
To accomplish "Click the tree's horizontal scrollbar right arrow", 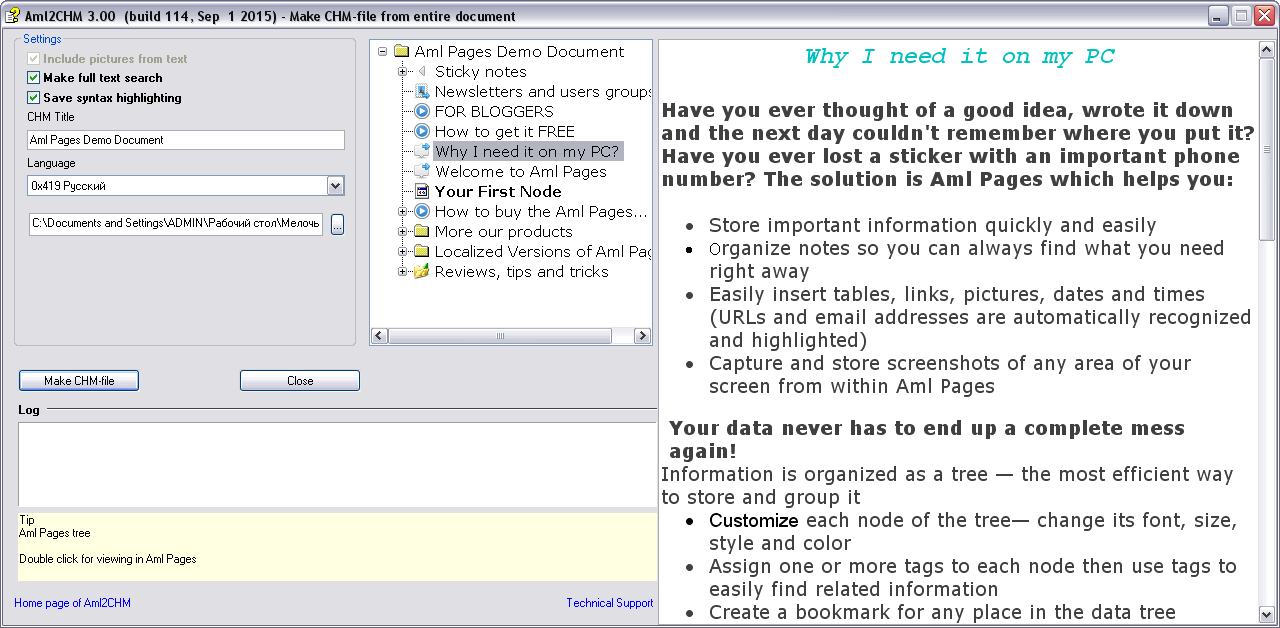I will tap(643, 337).
